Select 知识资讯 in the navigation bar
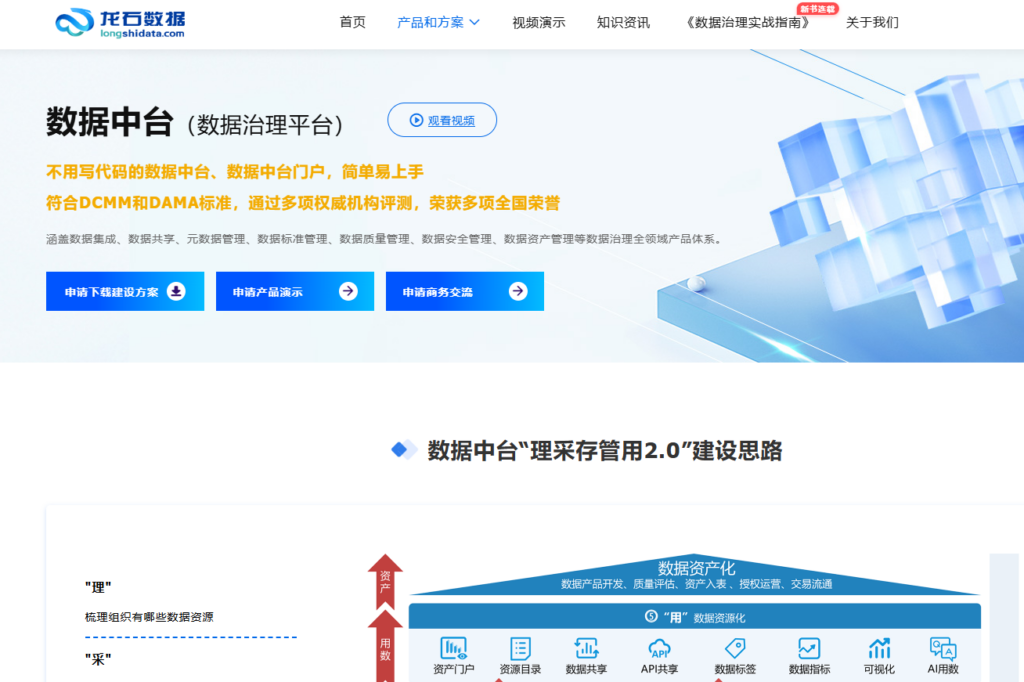Image resolution: width=1024 pixels, height=682 pixels. [x=624, y=21]
